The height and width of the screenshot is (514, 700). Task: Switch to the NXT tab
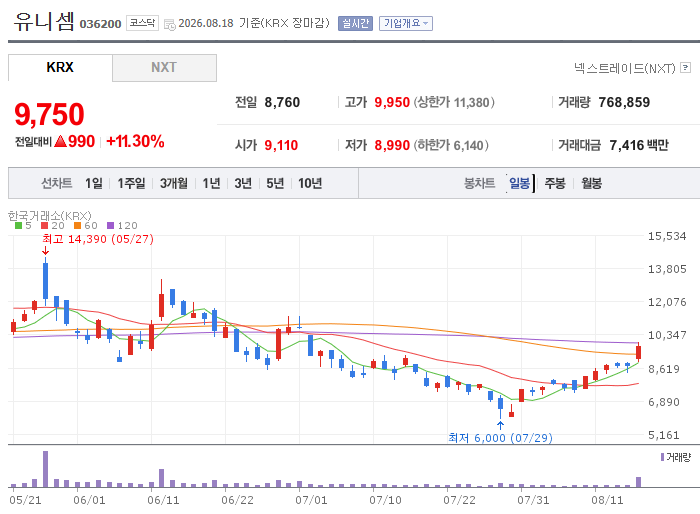(x=164, y=67)
